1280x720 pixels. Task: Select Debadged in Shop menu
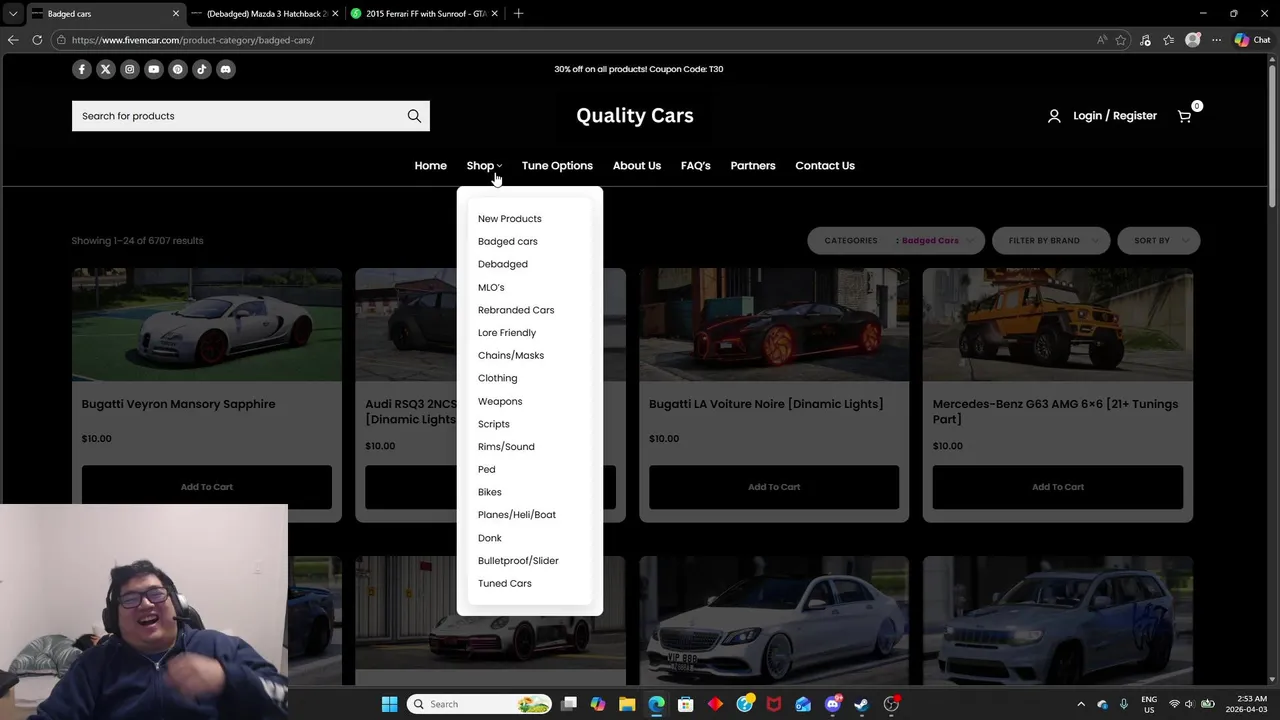(x=502, y=264)
